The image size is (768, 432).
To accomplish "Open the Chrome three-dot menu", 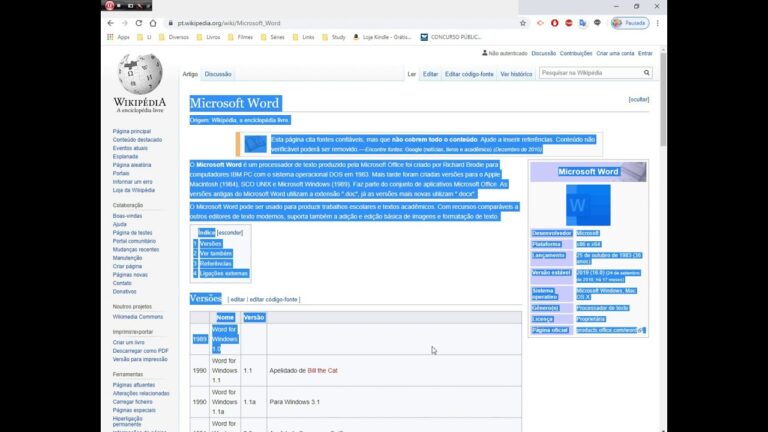I will pos(657,23).
